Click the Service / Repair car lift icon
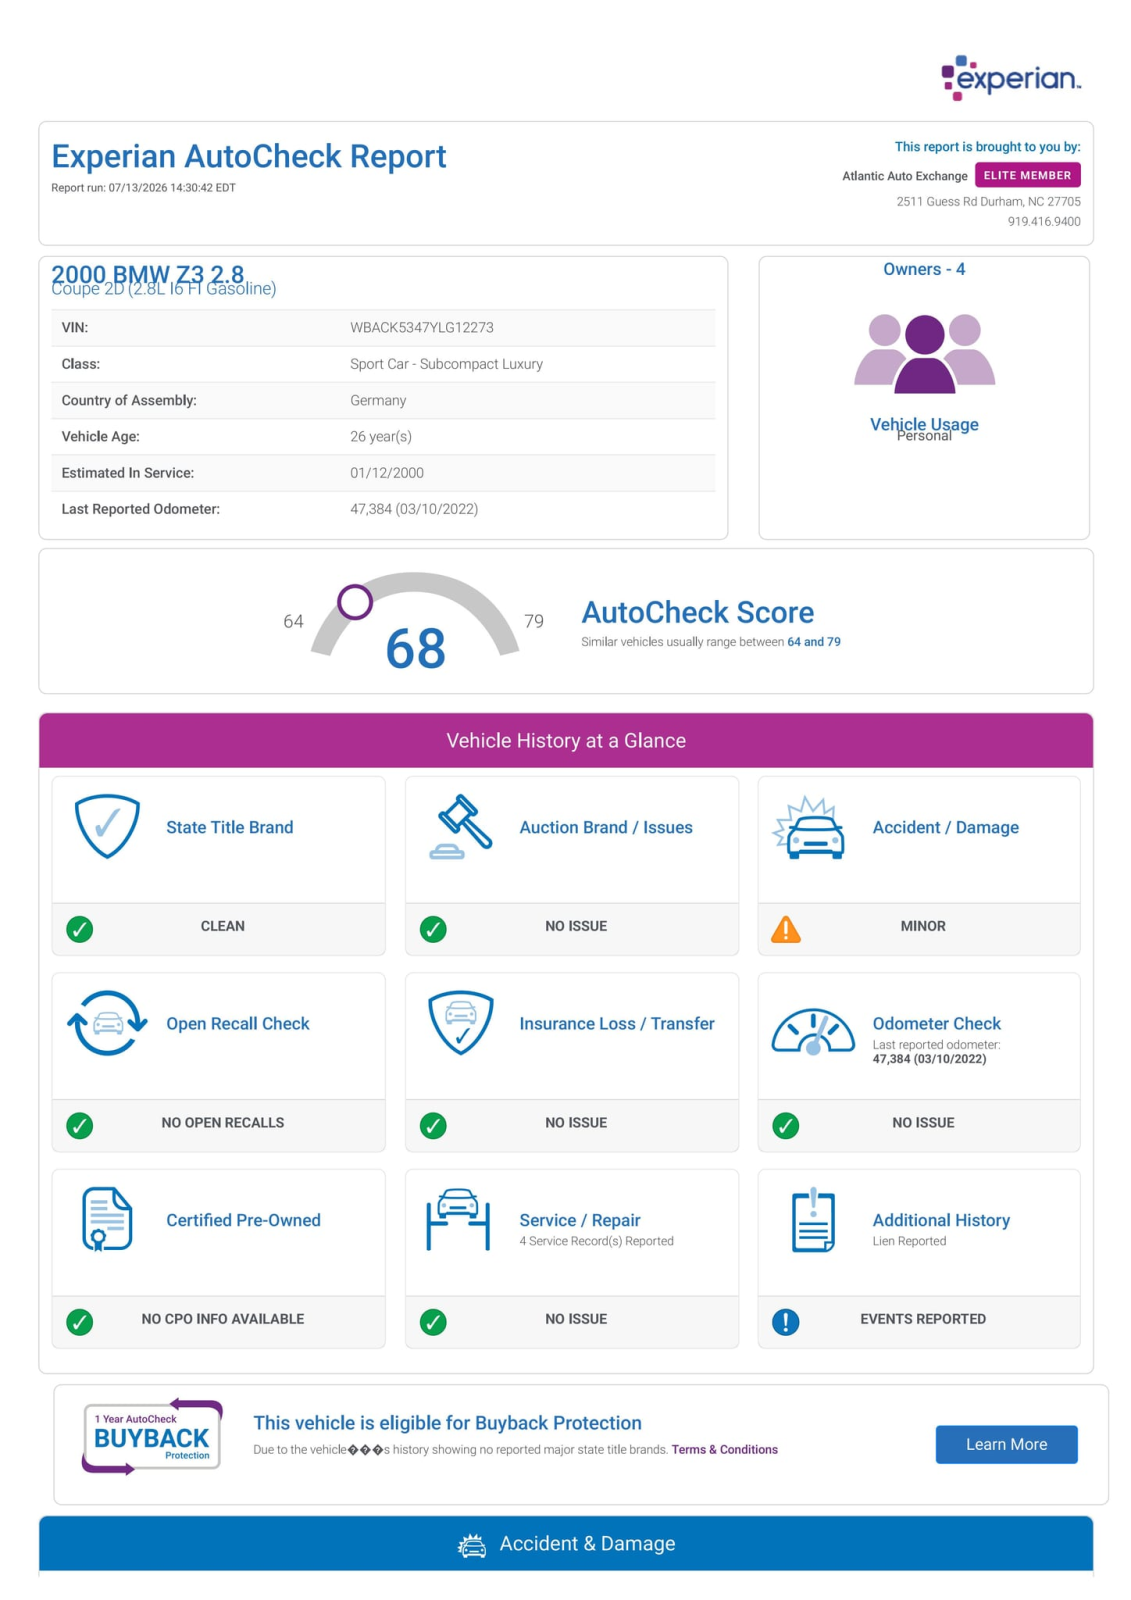Viewport: 1131px width, 1600px height. [458, 1219]
